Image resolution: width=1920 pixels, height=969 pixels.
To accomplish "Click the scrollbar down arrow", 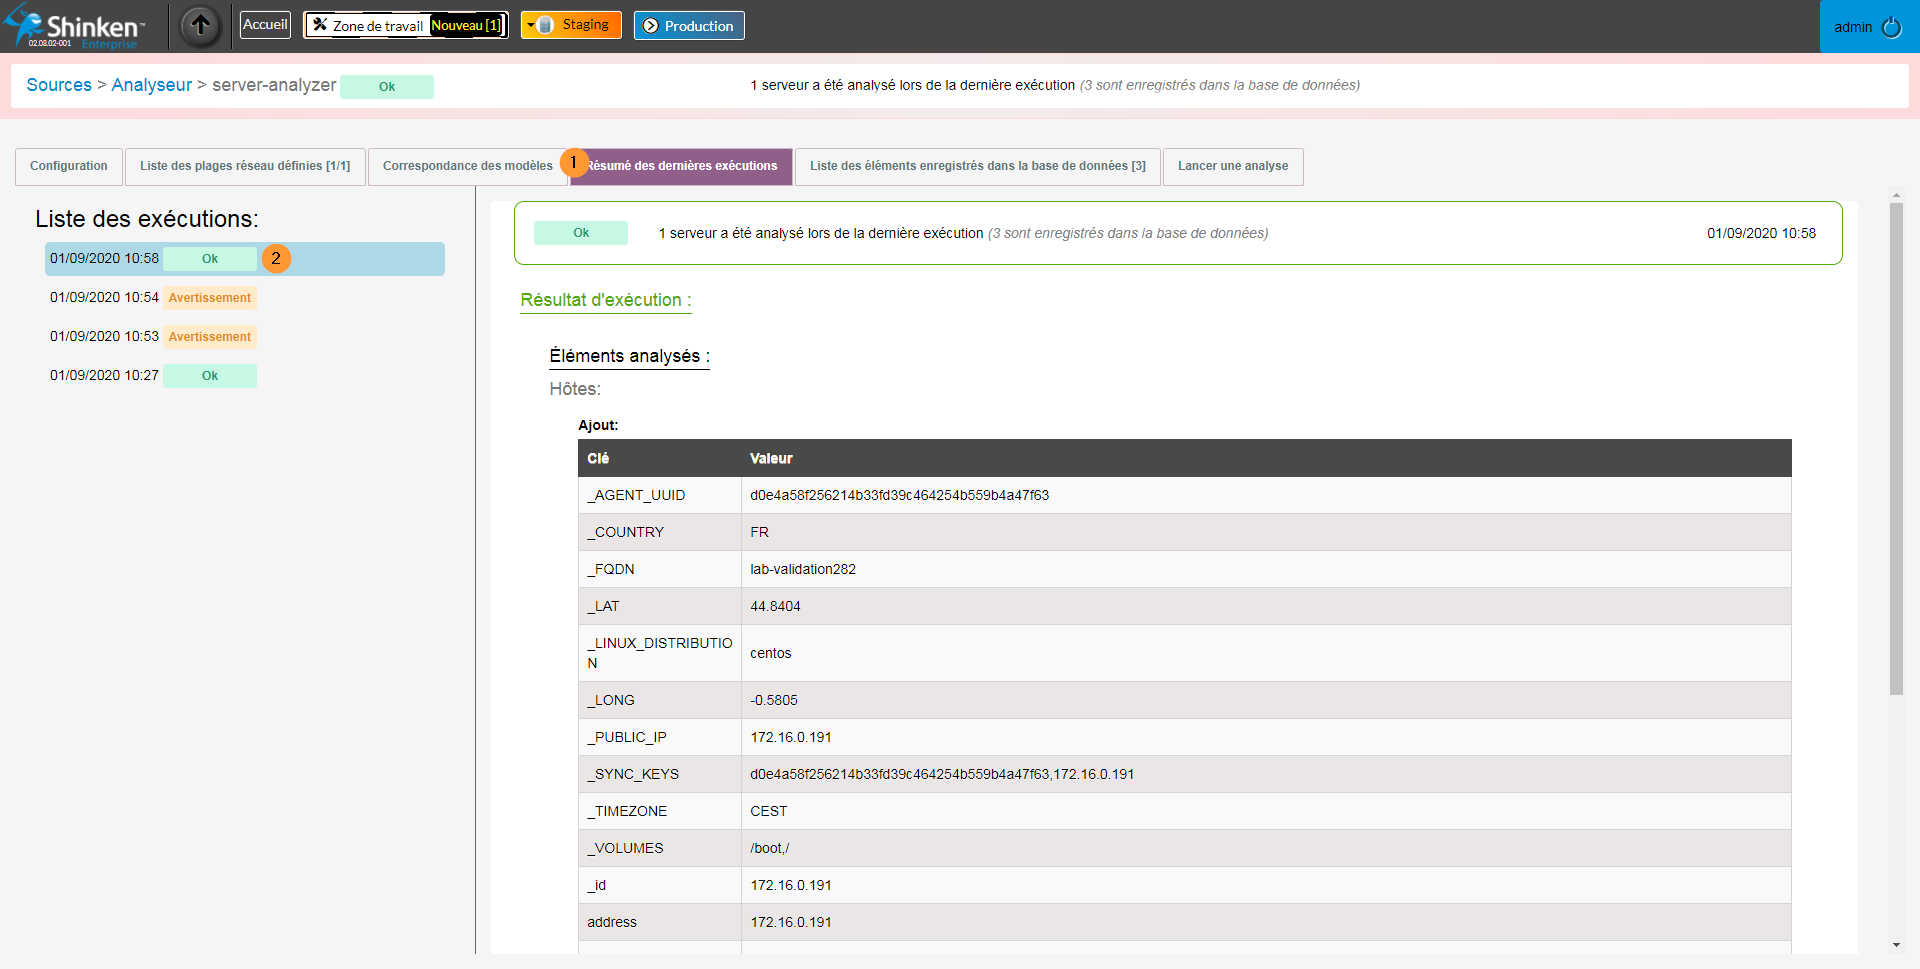I will point(1896,945).
